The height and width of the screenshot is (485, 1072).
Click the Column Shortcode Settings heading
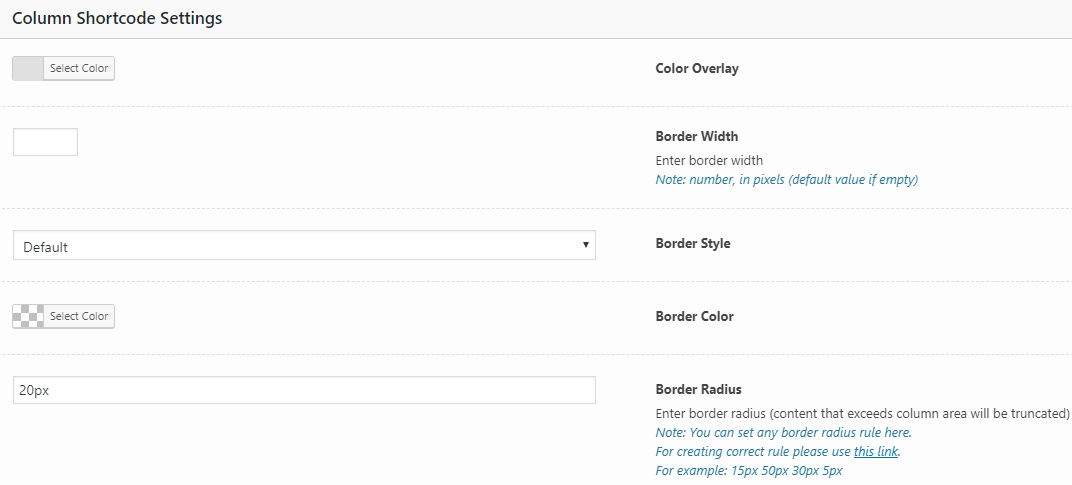tap(117, 18)
